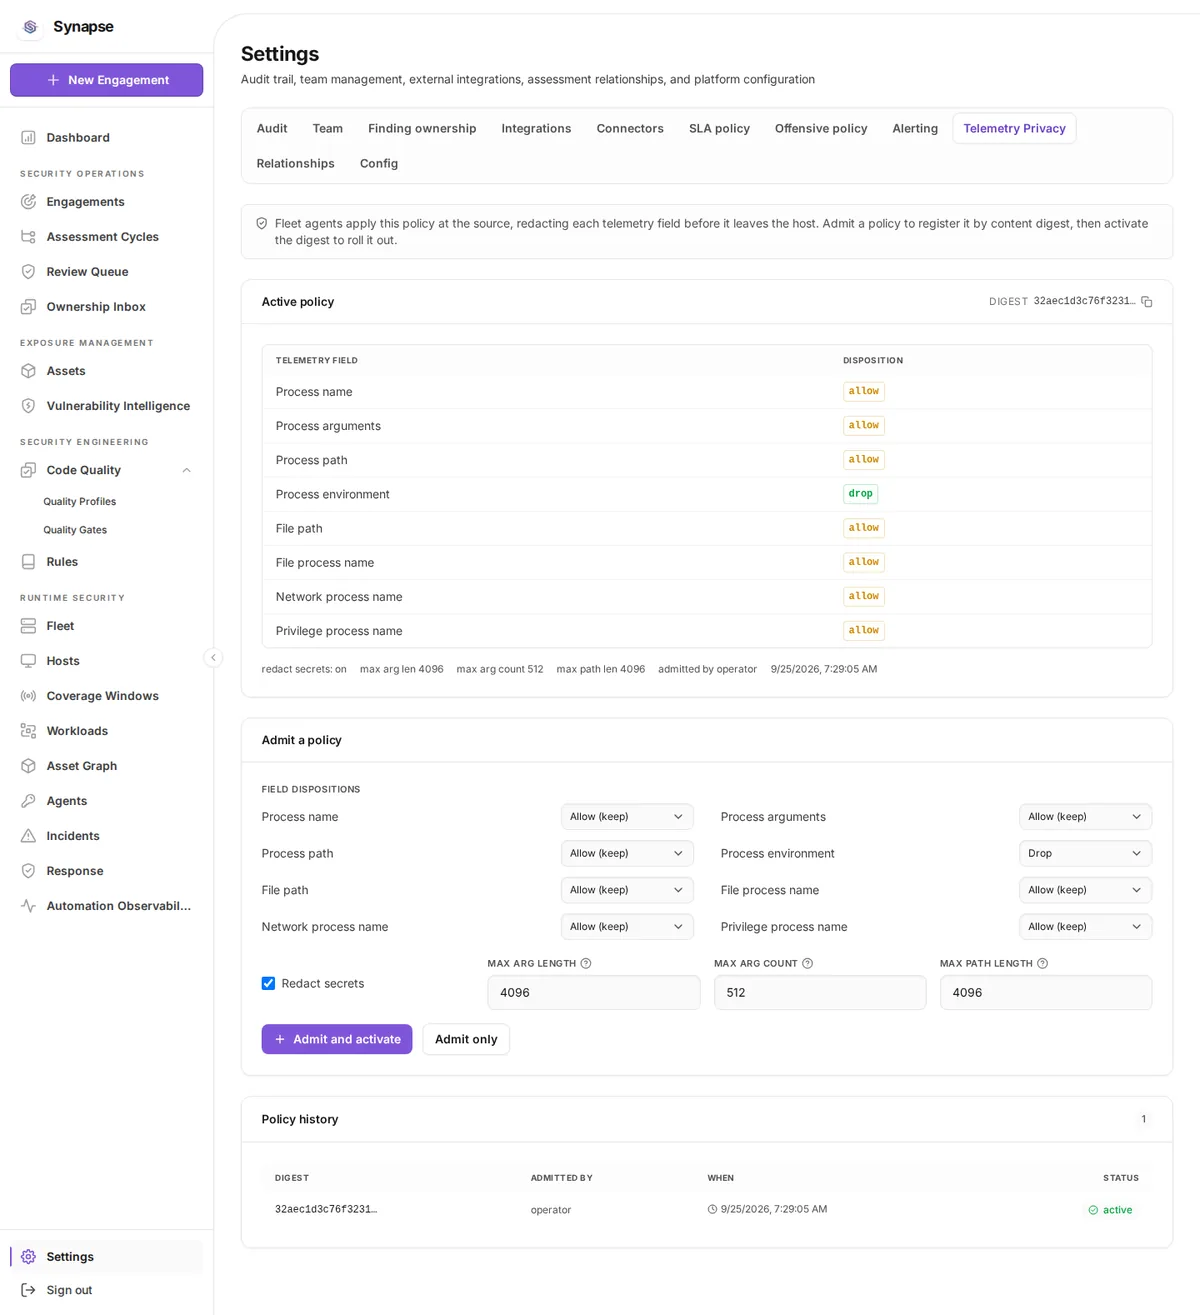Open the Process environment disposition dropdown
Screen dimensions: 1200x1315
[1085, 854]
